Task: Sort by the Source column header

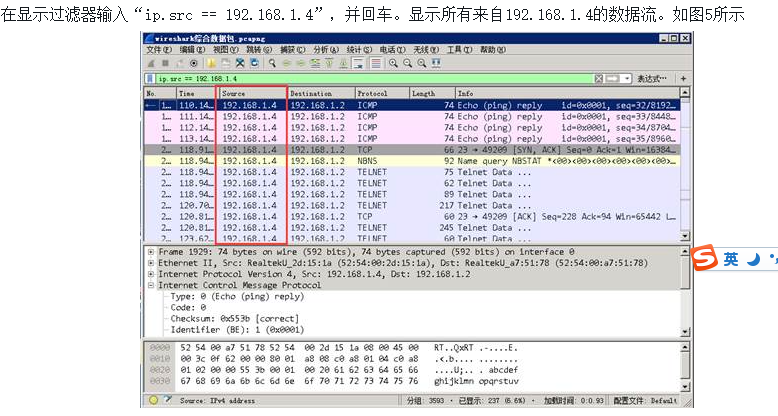Action: 252,93
